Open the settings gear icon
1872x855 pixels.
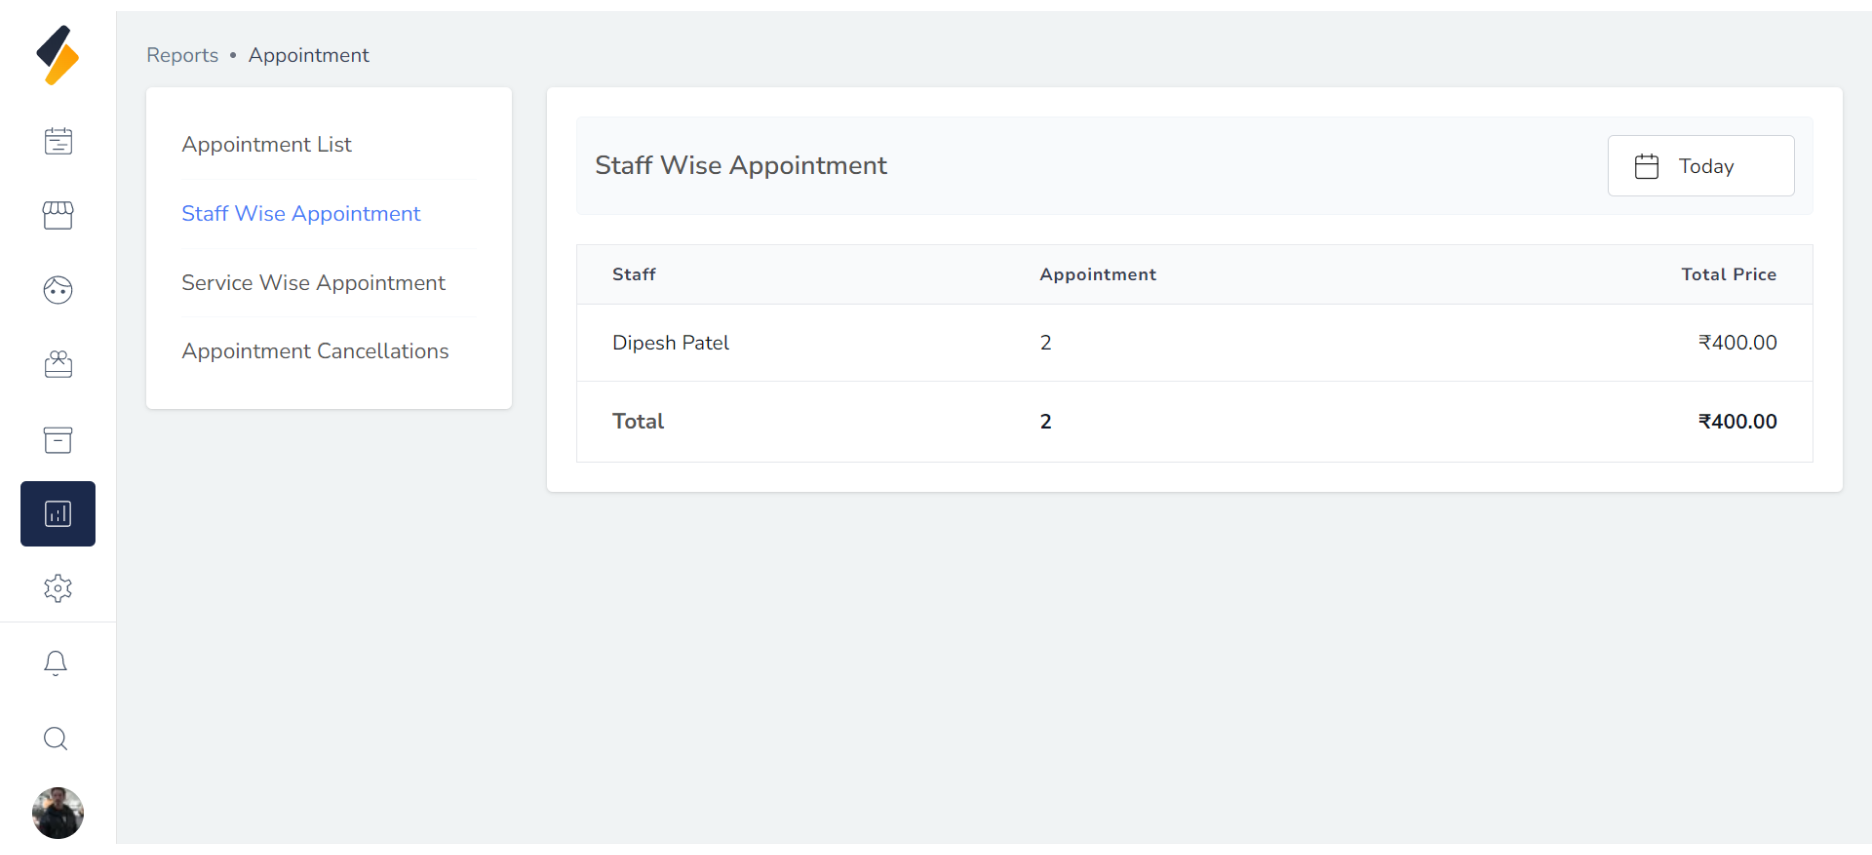[58, 588]
